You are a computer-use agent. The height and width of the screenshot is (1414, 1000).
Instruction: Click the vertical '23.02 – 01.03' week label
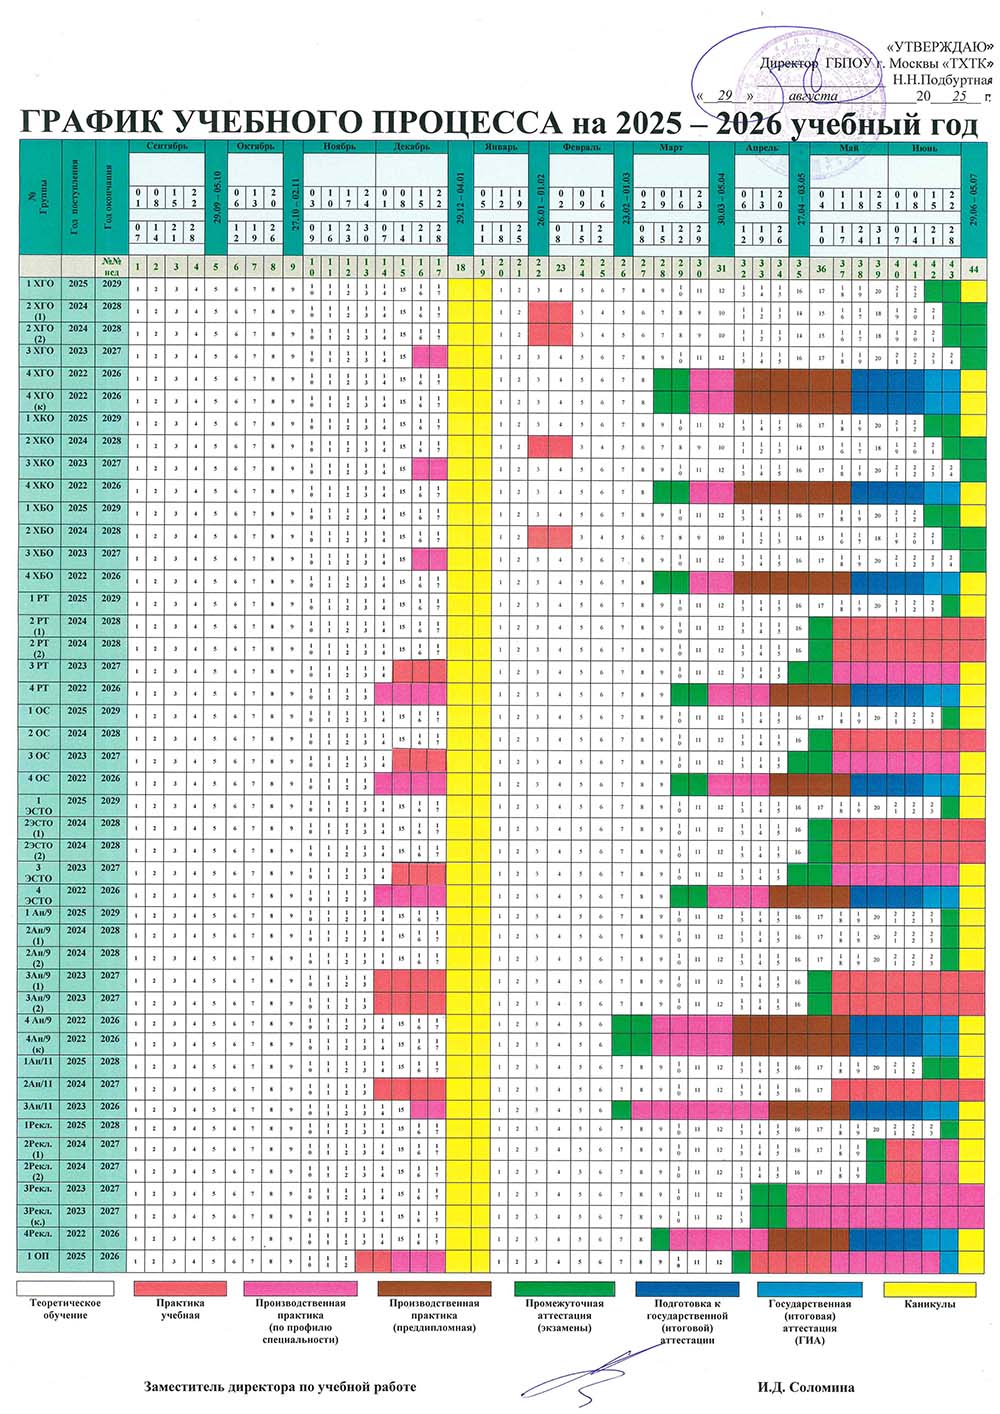click(624, 198)
